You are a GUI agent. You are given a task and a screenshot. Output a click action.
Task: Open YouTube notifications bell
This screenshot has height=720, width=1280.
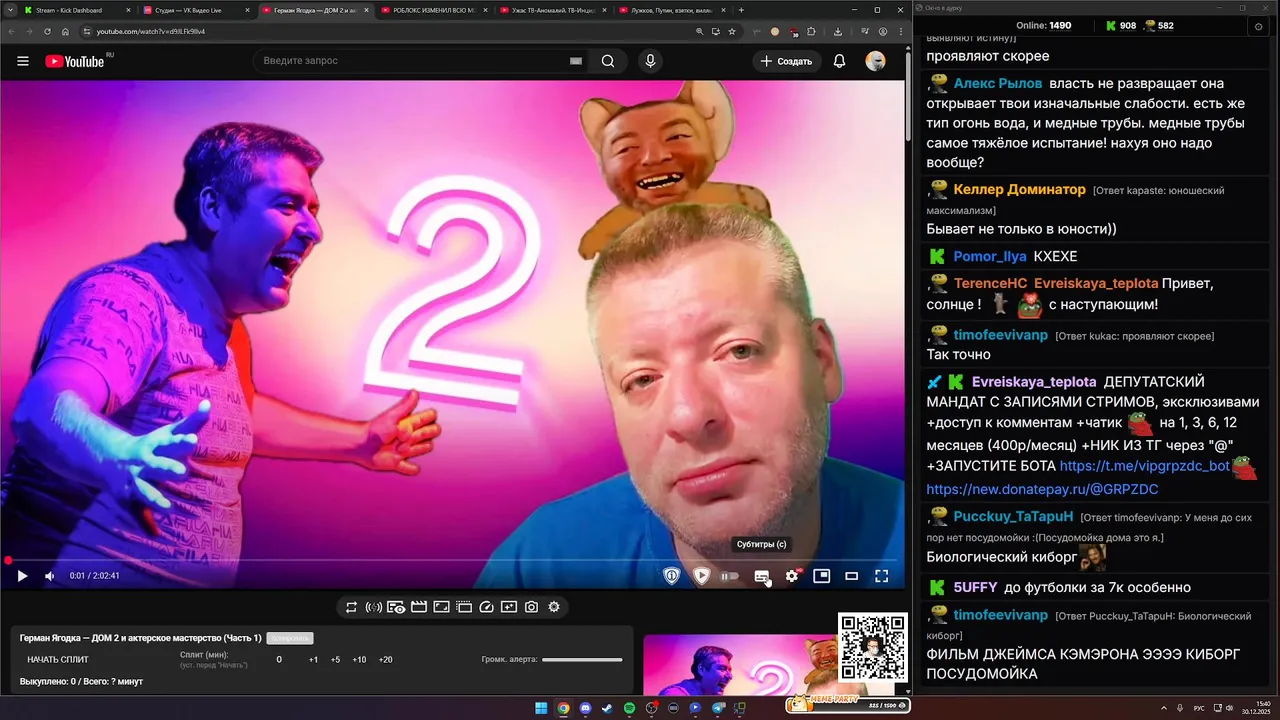pyautogui.click(x=840, y=61)
